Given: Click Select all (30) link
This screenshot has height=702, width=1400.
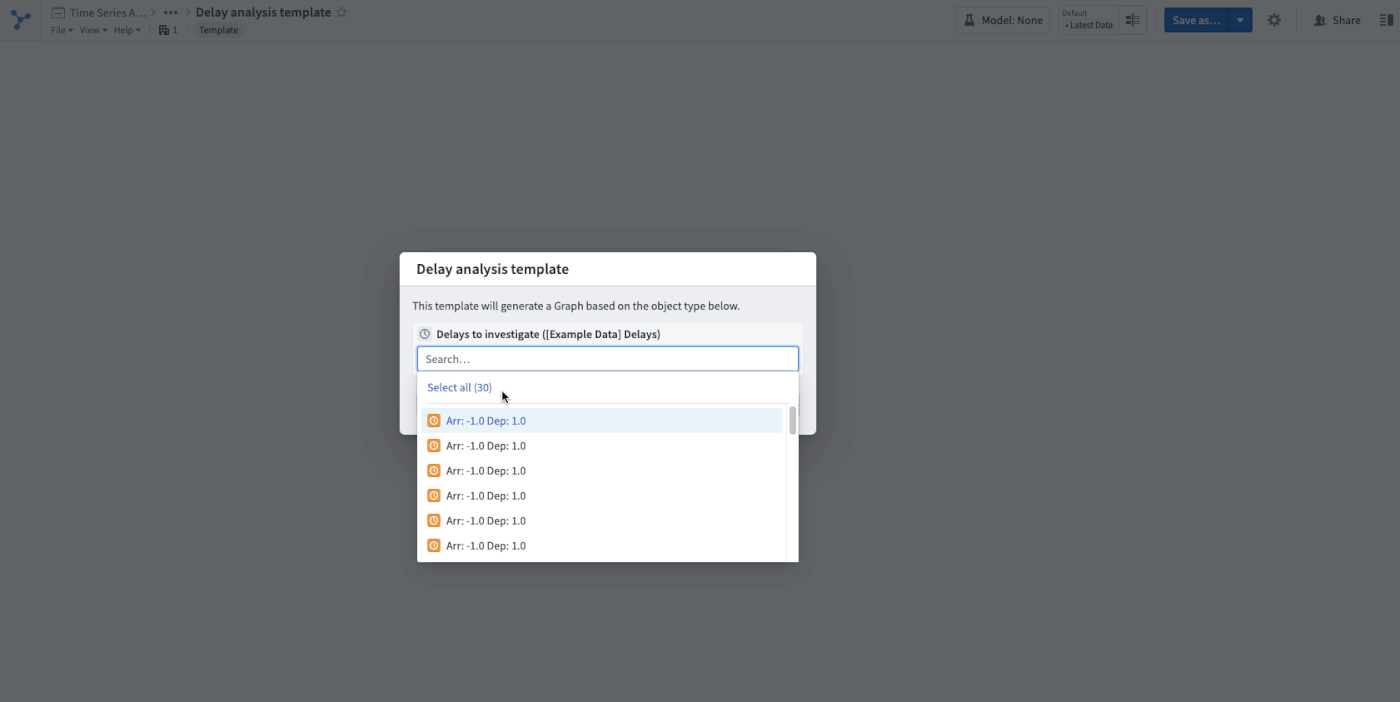Looking at the screenshot, I should (459, 387).
